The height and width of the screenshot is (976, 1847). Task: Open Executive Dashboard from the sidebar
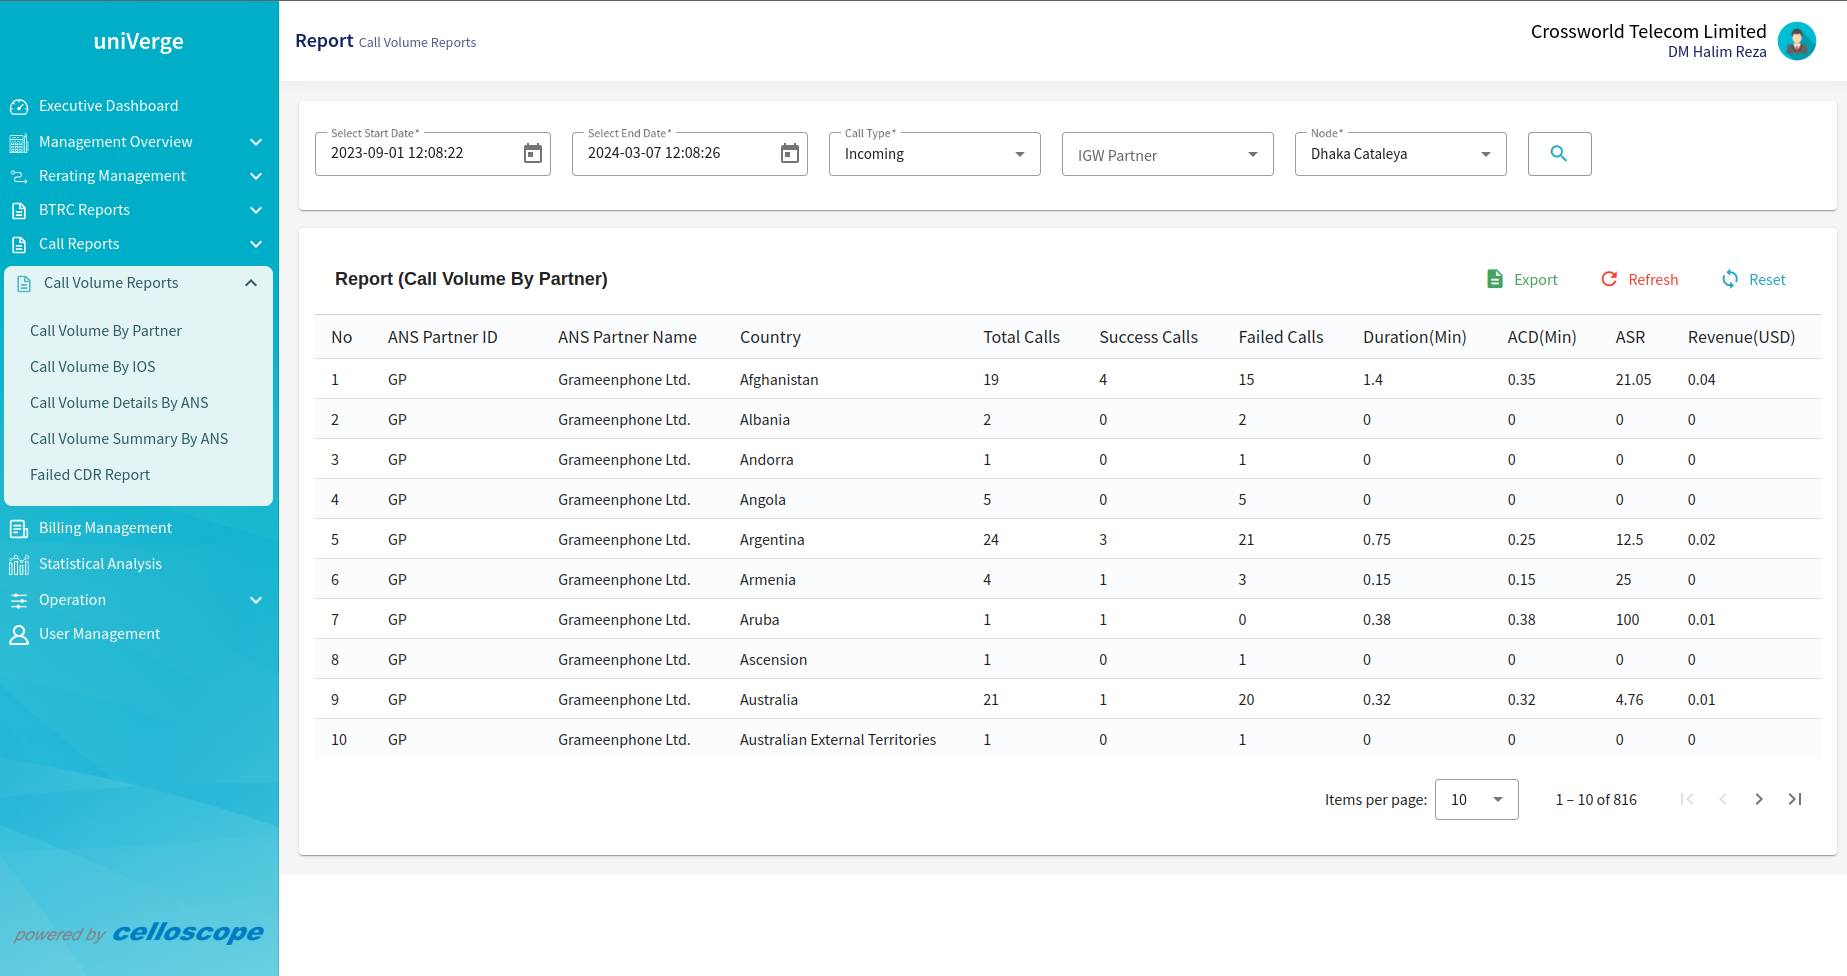(x=108, y=106)
